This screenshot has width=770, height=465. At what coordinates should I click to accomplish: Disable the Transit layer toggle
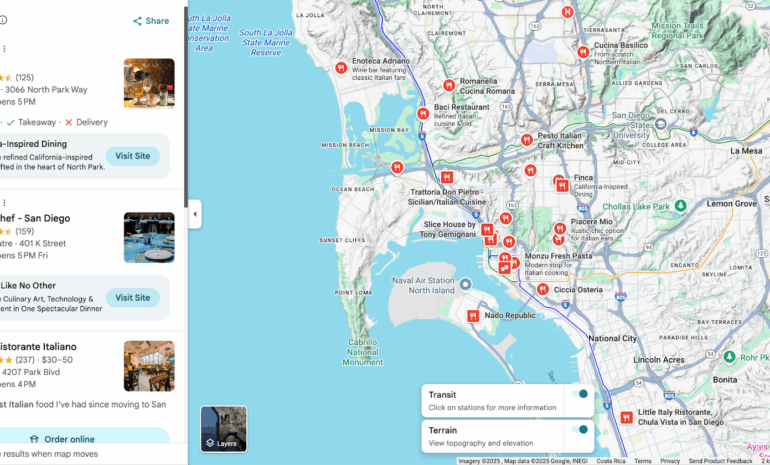click(x=579, y=394)
